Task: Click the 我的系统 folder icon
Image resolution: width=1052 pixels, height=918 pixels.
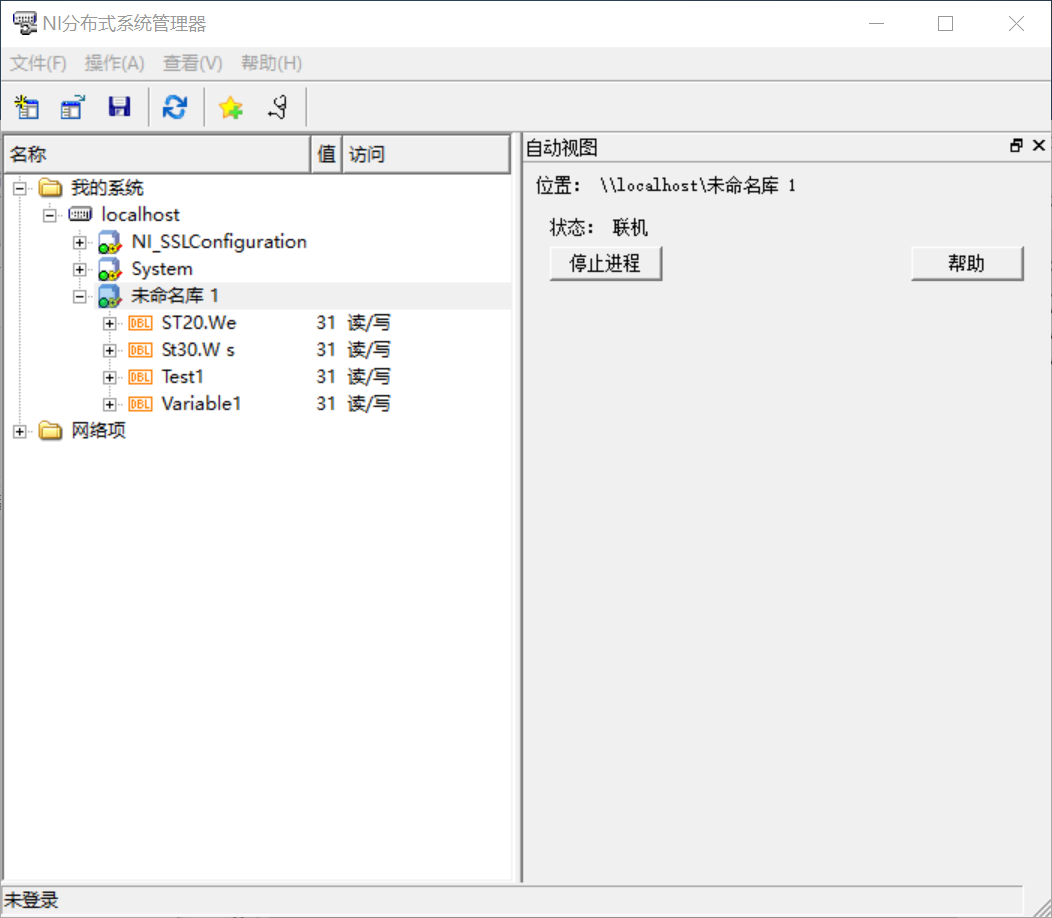Action: click(x=50, y=188)
